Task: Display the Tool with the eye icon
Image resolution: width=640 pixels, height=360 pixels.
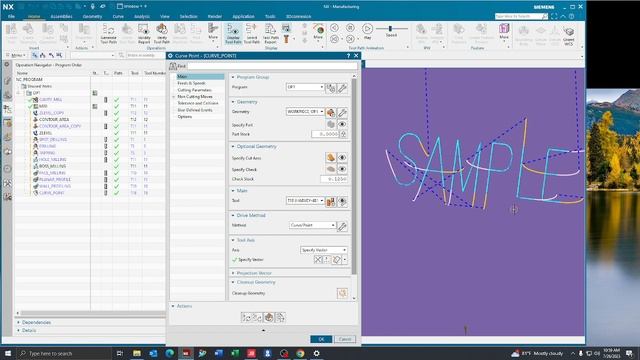Action: pos(342,201)
